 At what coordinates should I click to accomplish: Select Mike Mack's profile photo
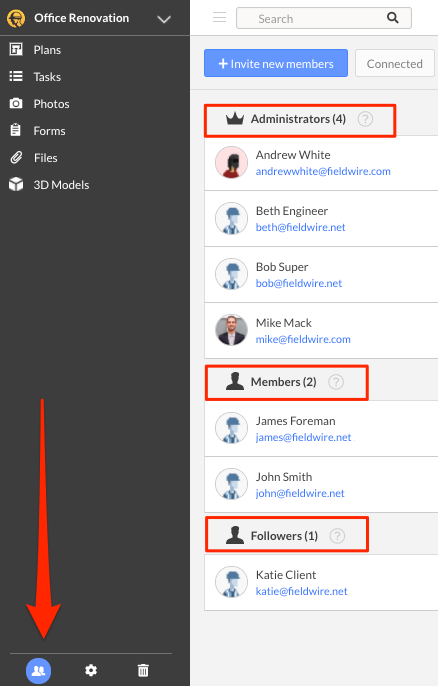tap(231, 330)
